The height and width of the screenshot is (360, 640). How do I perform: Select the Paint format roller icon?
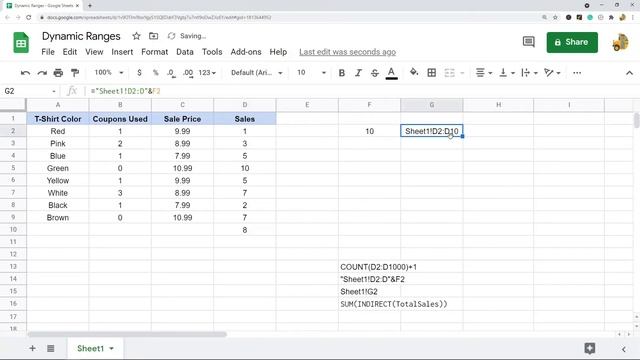click(x=75, y=73)
